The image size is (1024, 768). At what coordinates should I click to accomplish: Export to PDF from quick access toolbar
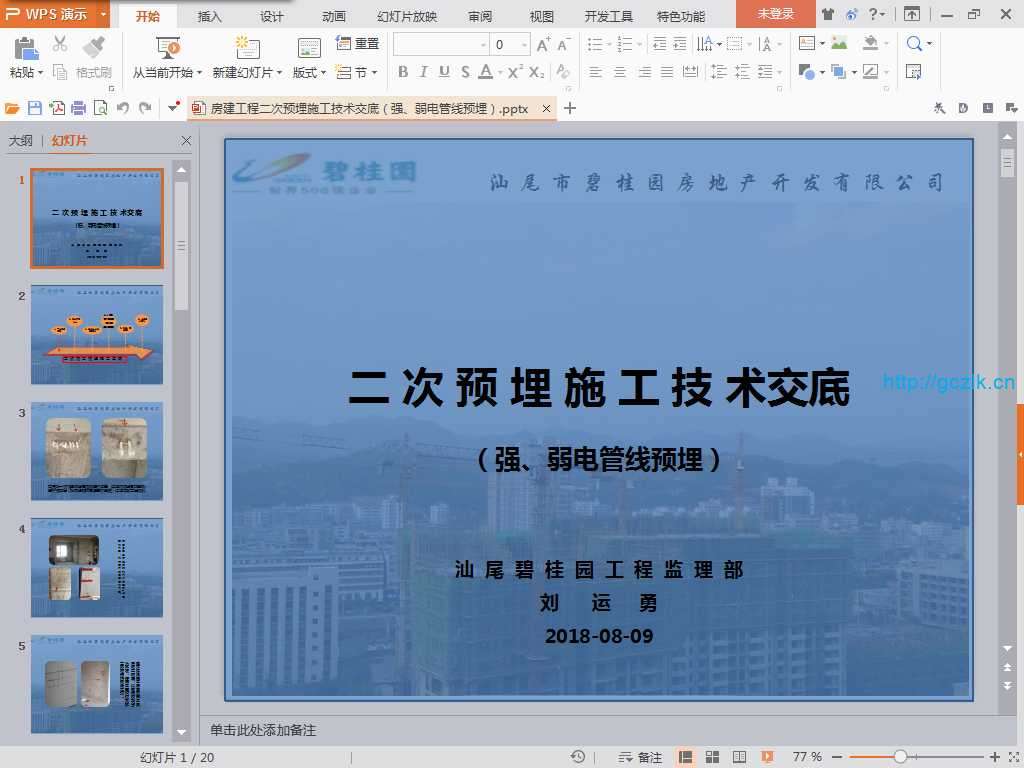click(x=57, y=108)
